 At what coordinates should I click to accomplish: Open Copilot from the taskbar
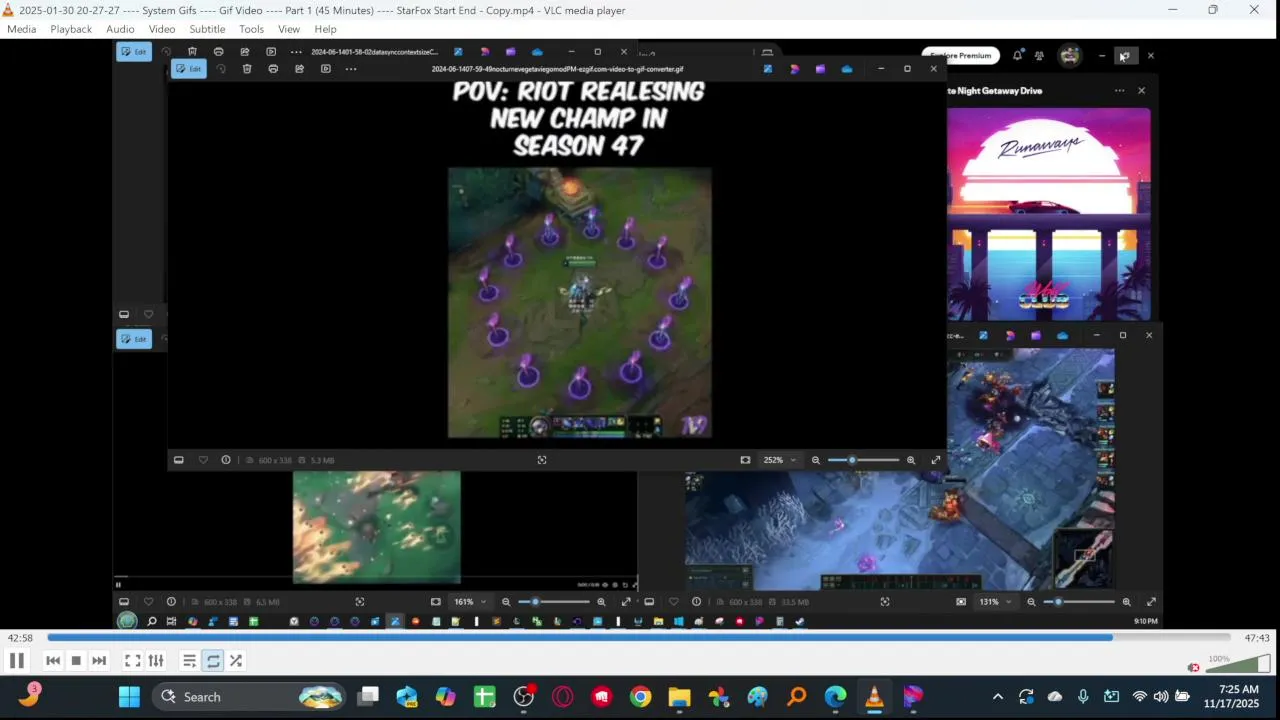[x=446, y=697]
